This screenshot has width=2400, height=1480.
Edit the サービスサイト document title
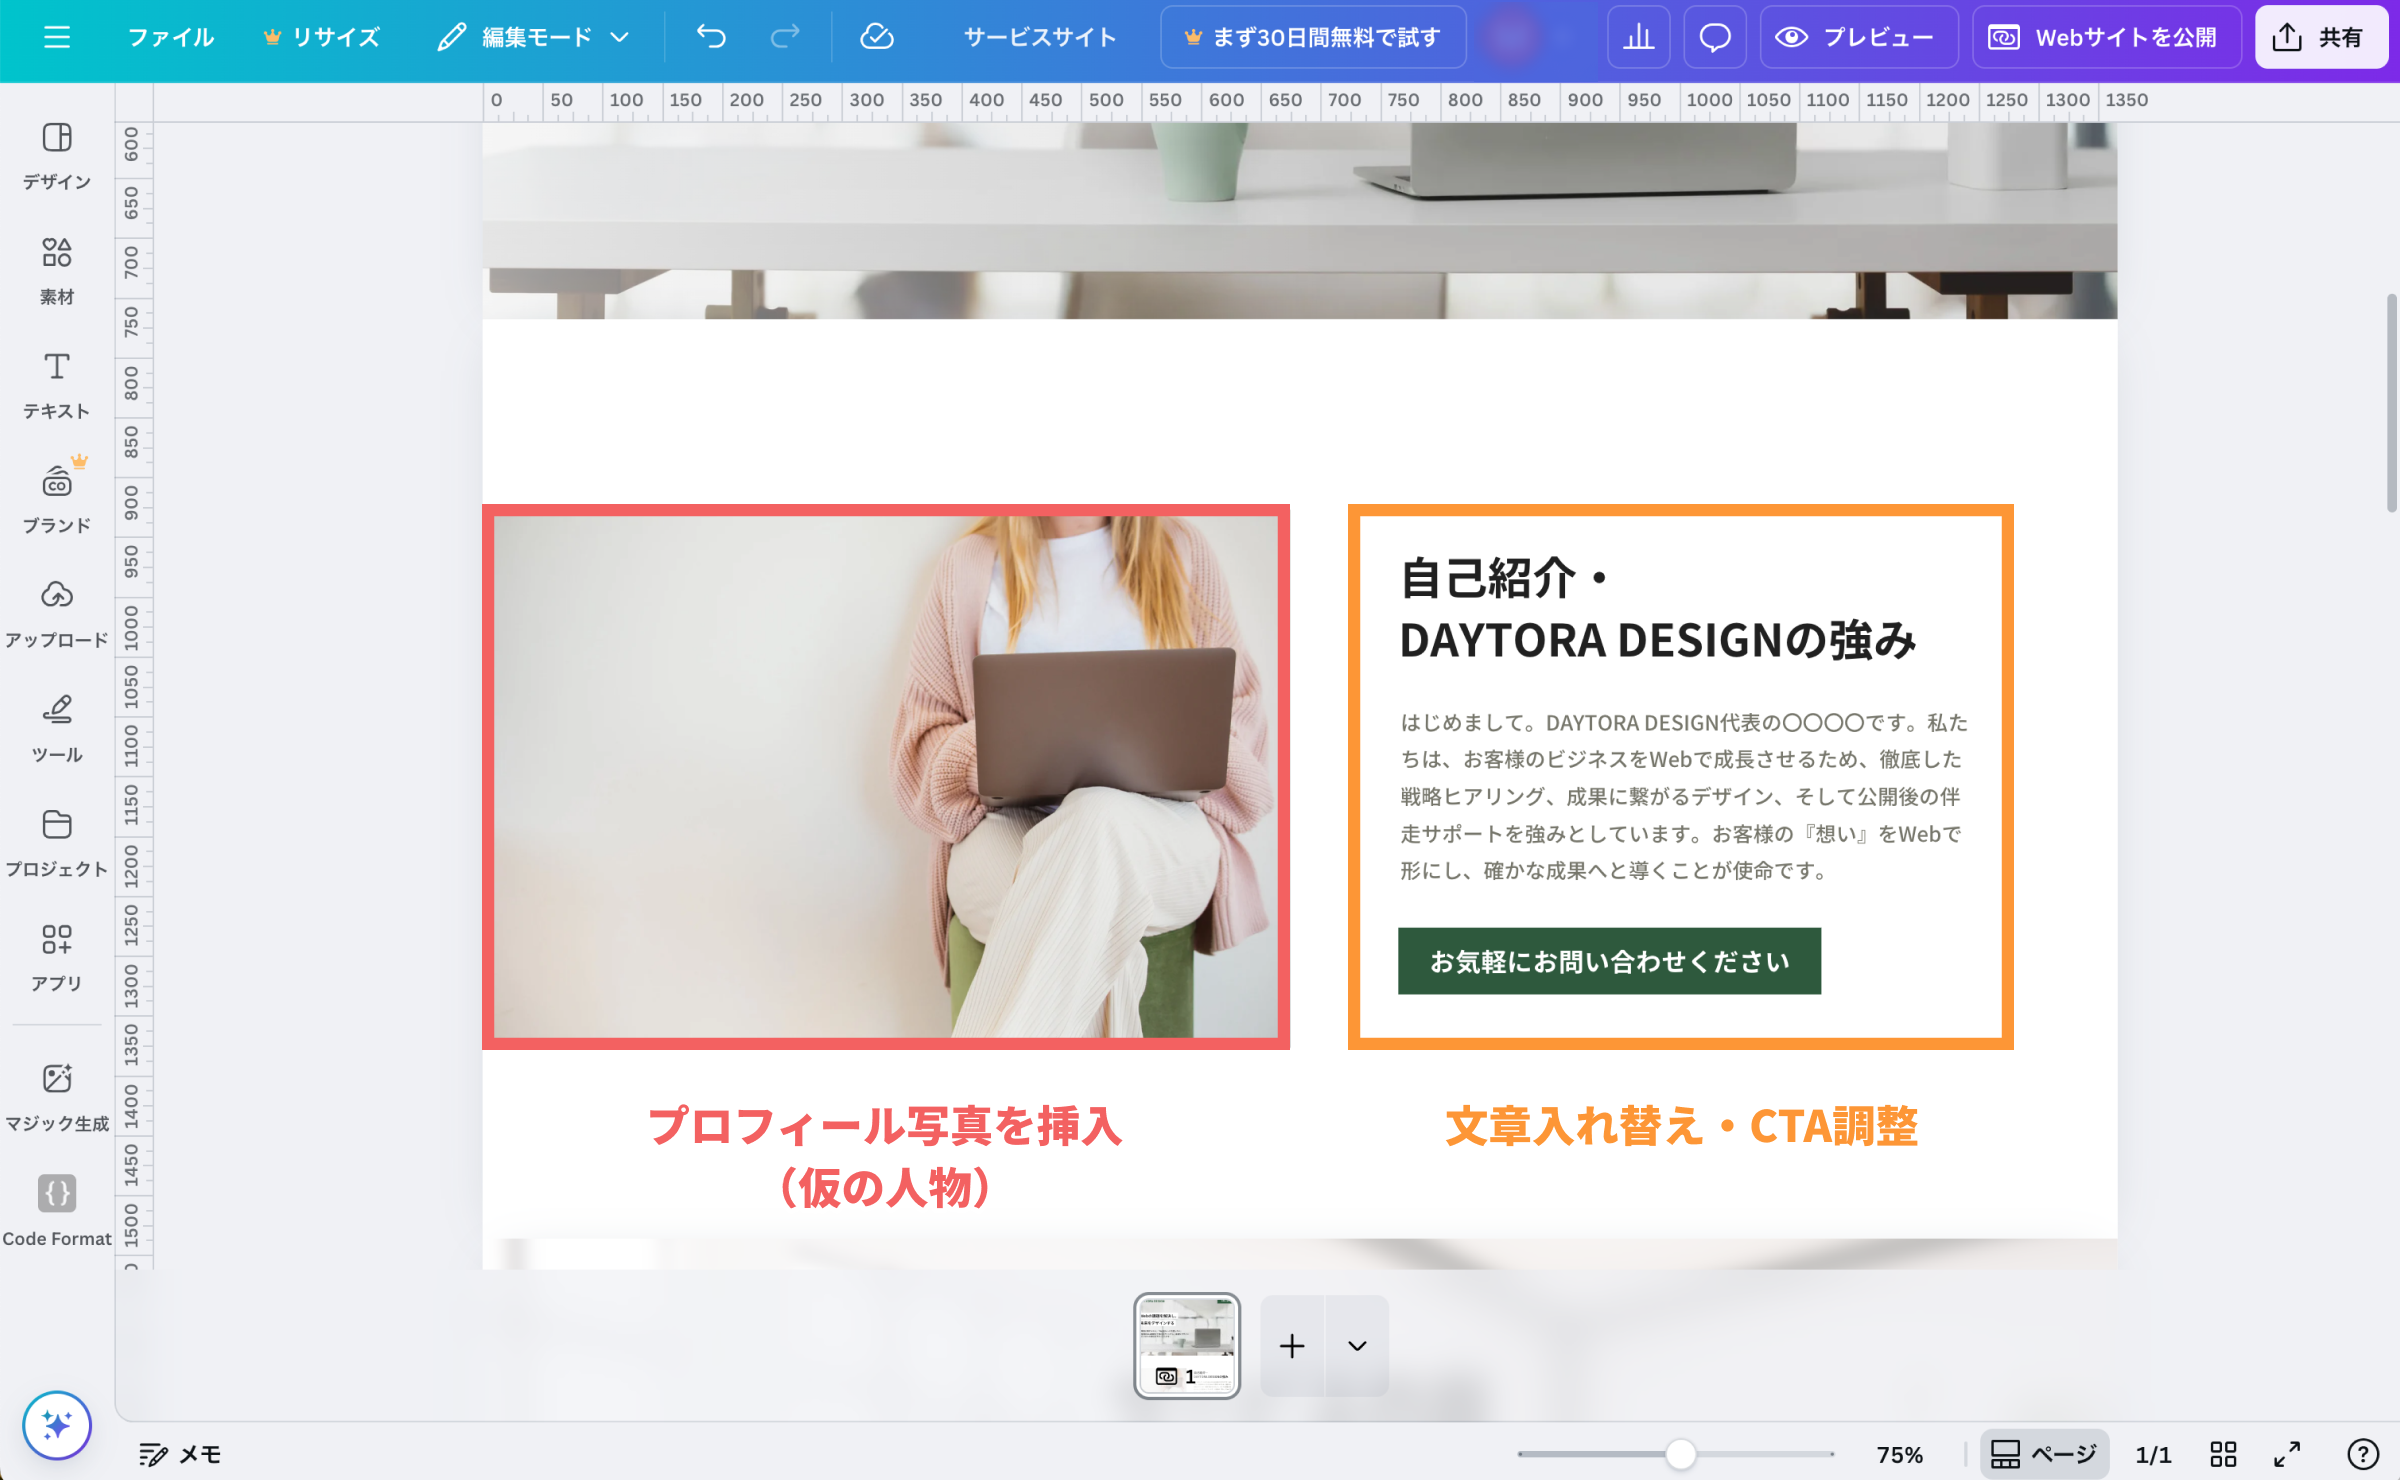(1040, 37)
